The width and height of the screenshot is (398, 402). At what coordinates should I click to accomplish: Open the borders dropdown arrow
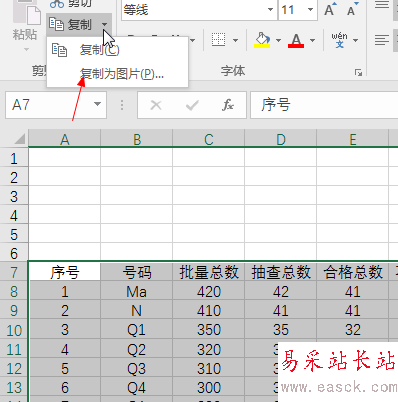(235, 40)
